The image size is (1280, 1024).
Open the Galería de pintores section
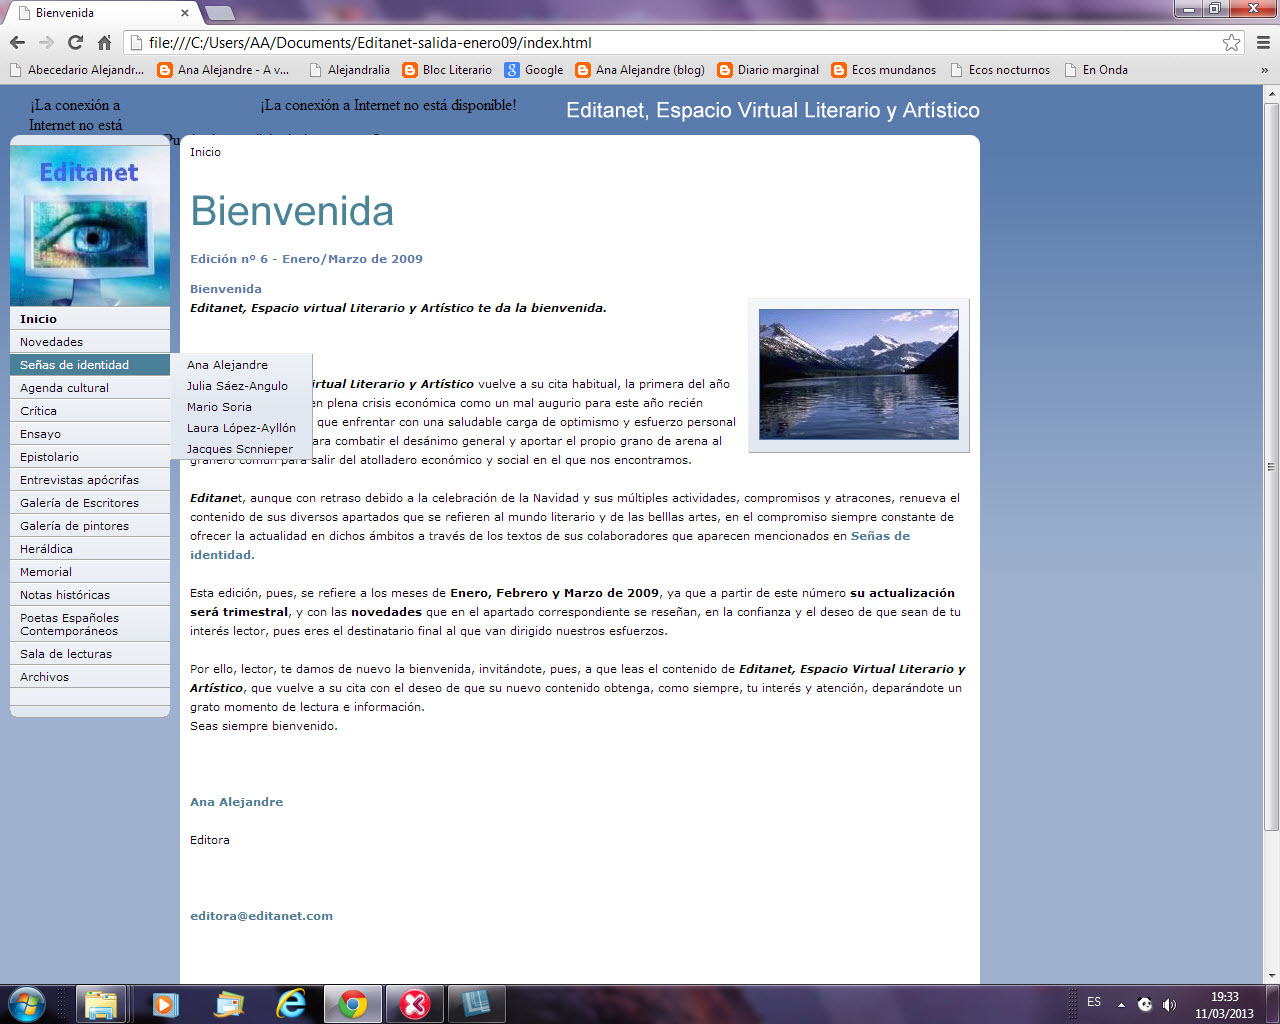(x=74, y=526)
